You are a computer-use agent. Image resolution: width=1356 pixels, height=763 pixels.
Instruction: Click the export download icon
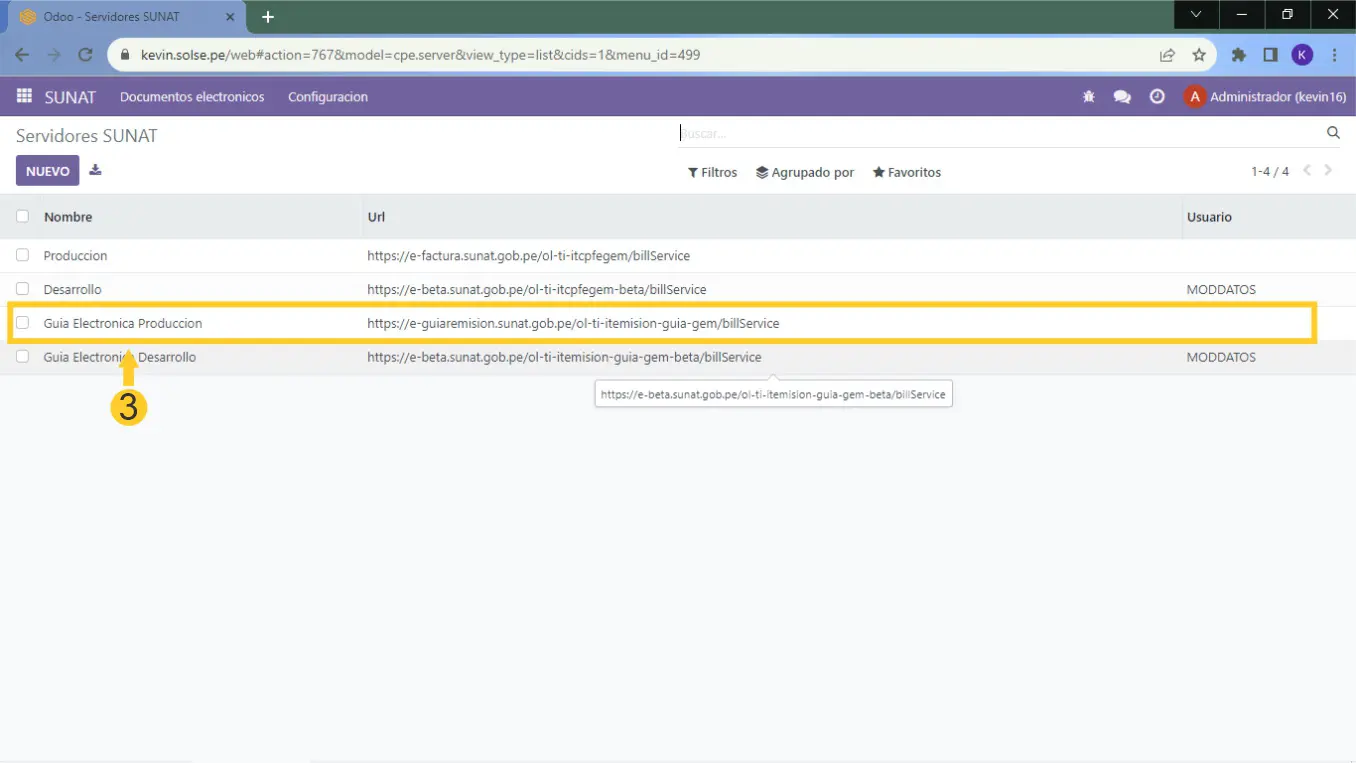click(x=96, y=170)
